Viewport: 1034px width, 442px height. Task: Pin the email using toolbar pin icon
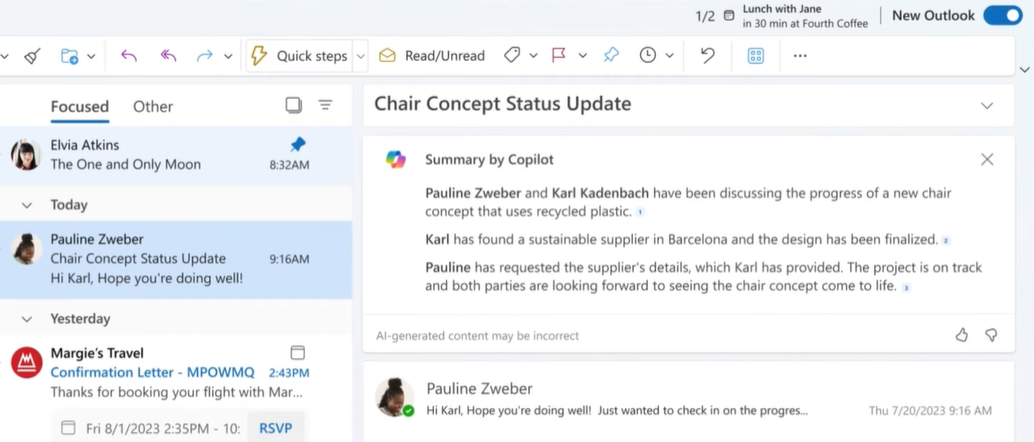tap(611, 56)
